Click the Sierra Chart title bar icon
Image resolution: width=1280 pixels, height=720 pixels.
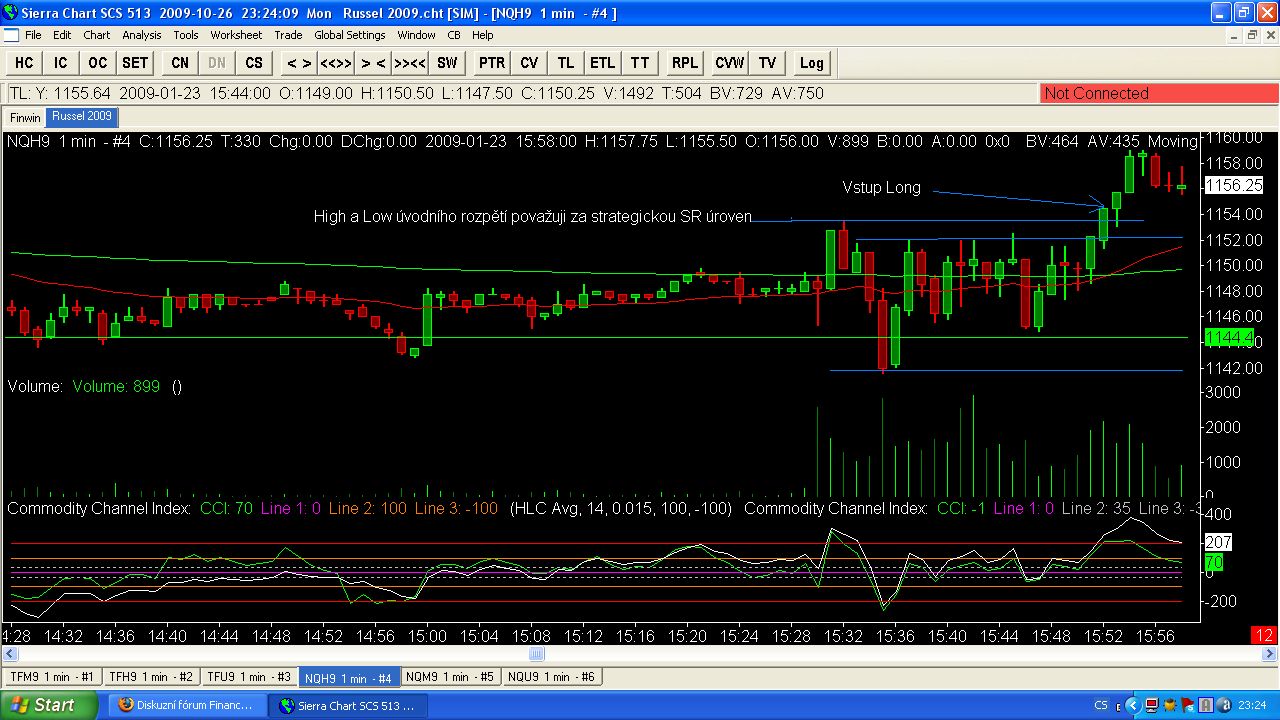coord(10,13)
